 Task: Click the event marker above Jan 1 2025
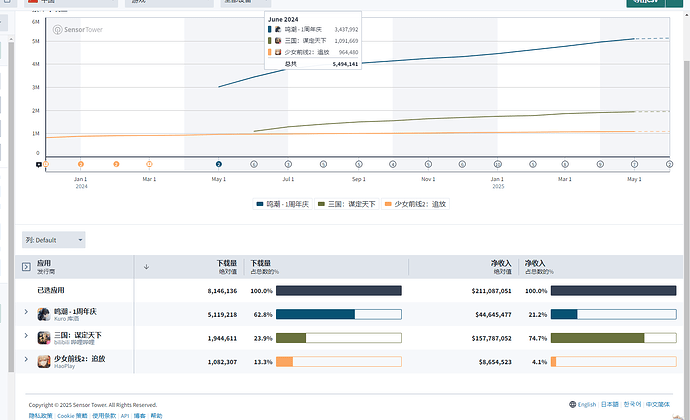pos(497,164)
